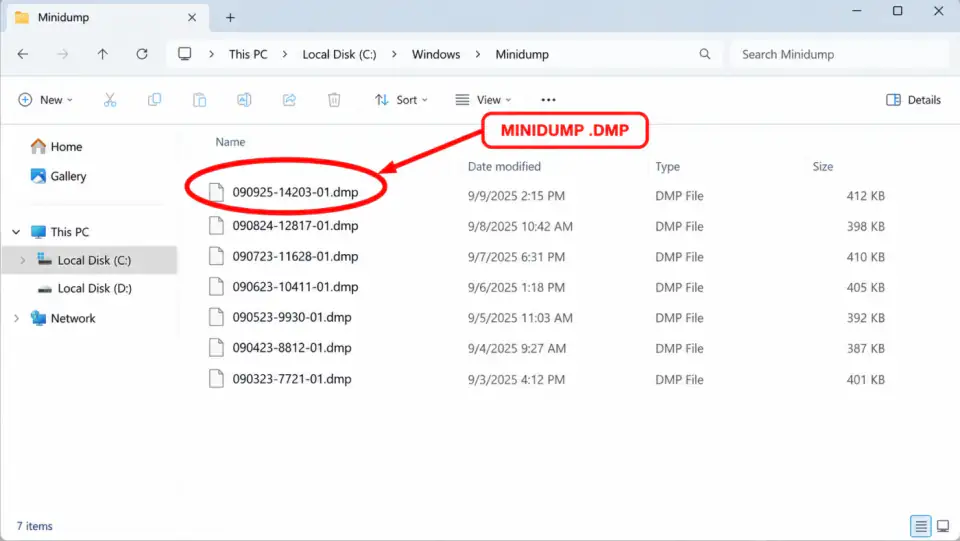
Task: Sort by the Type column header
Action: click(667, 166)
